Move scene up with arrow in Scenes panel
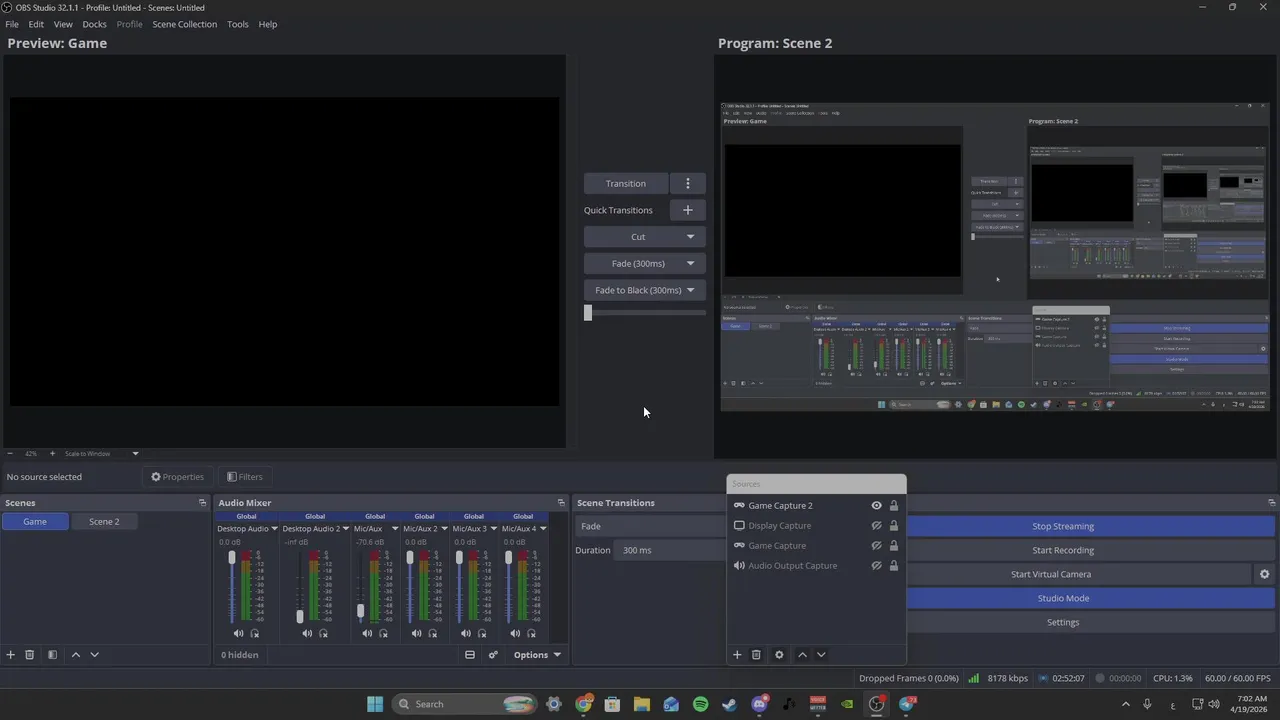The image size is (1280, 720). point(75,655)
